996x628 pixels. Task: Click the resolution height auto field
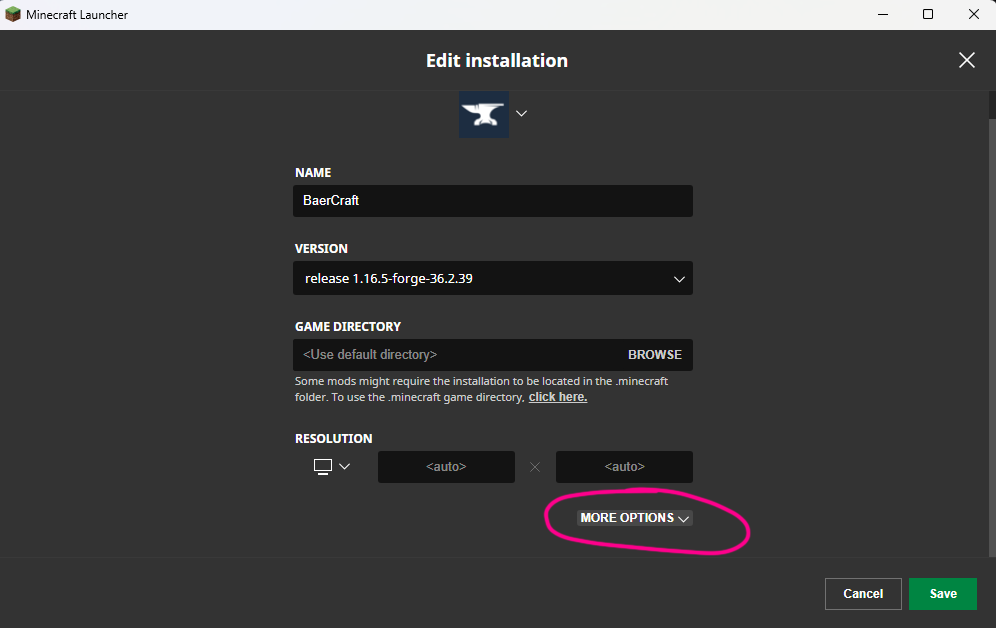click(624, 467)
